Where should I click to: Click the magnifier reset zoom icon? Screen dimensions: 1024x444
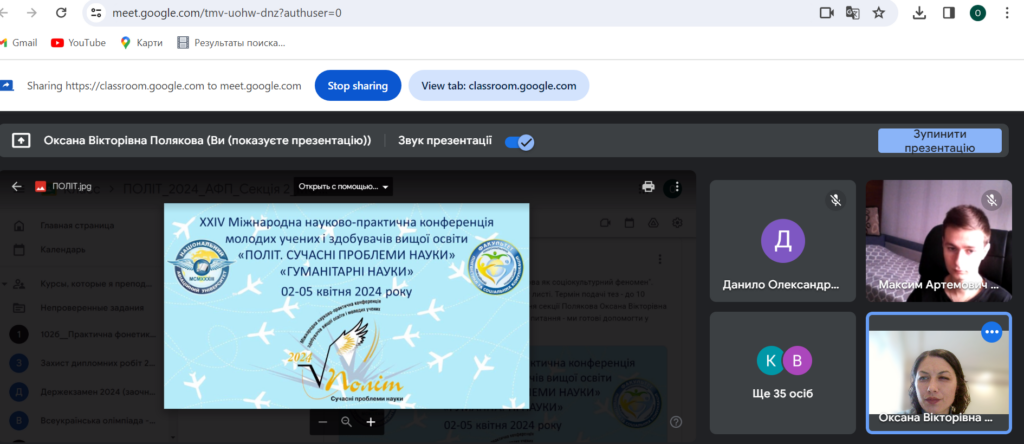click(x=346, y=422)
